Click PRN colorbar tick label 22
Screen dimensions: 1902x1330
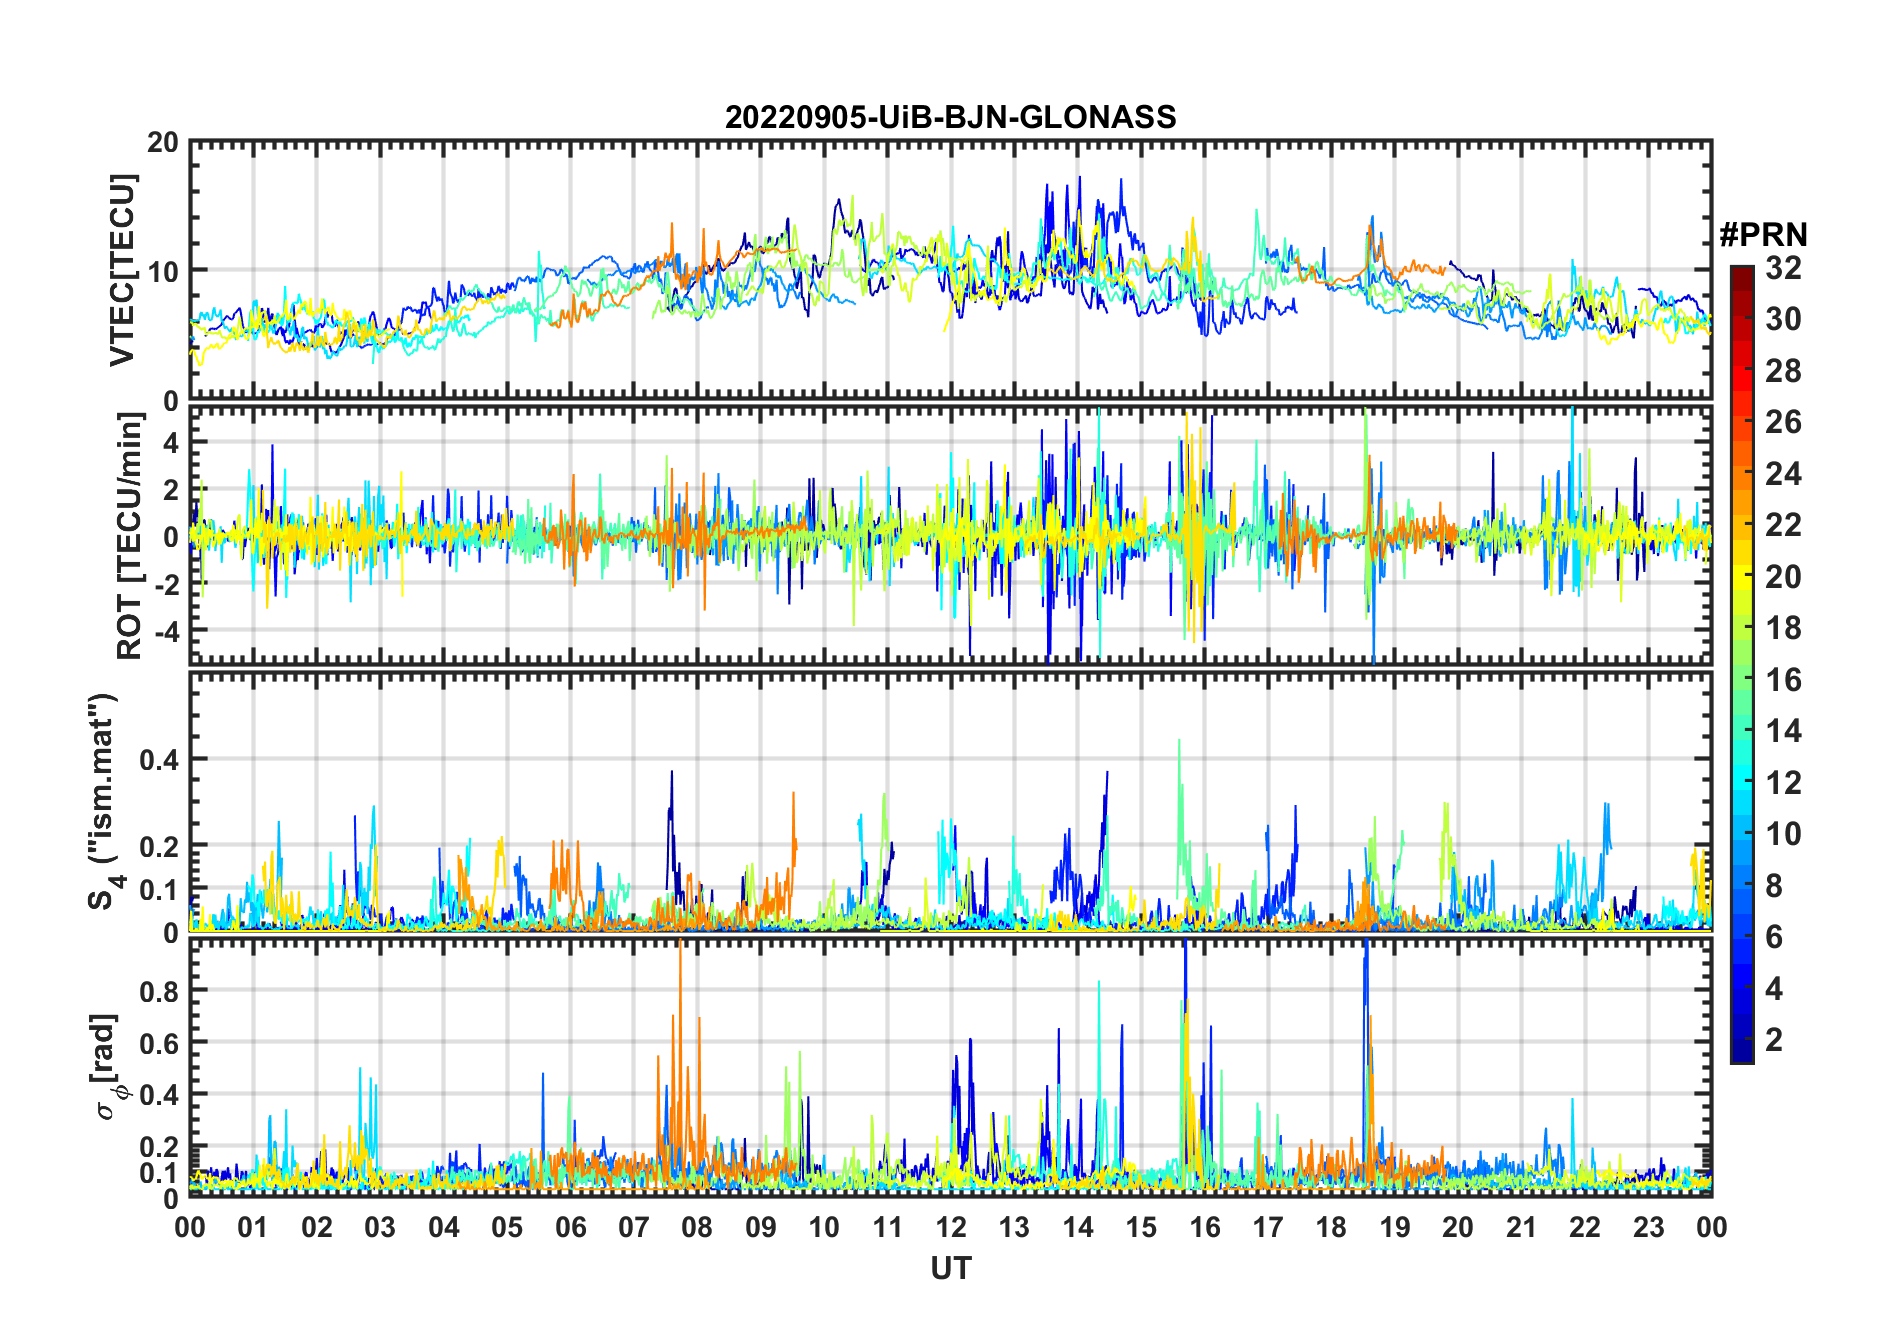1783,525
